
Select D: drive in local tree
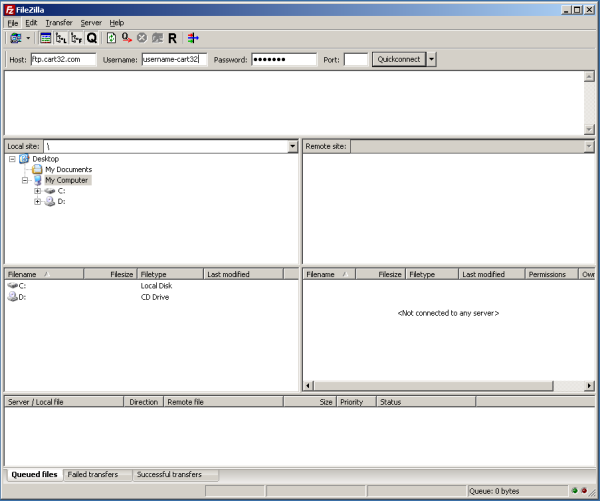coord(61,201)
